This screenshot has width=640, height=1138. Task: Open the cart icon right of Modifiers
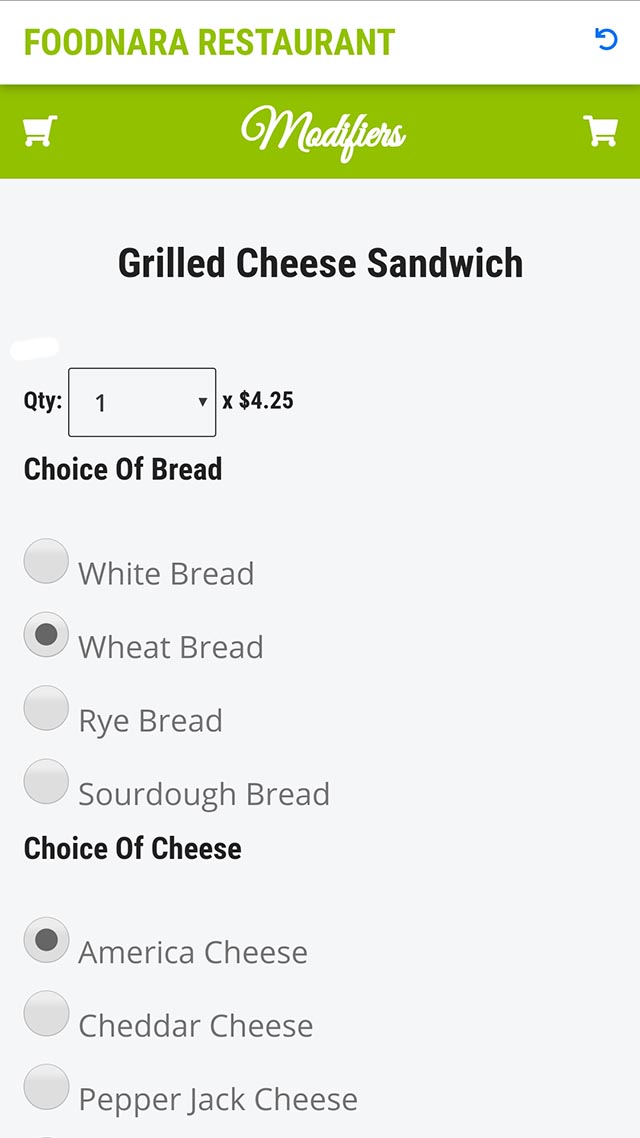coord(600,131)
